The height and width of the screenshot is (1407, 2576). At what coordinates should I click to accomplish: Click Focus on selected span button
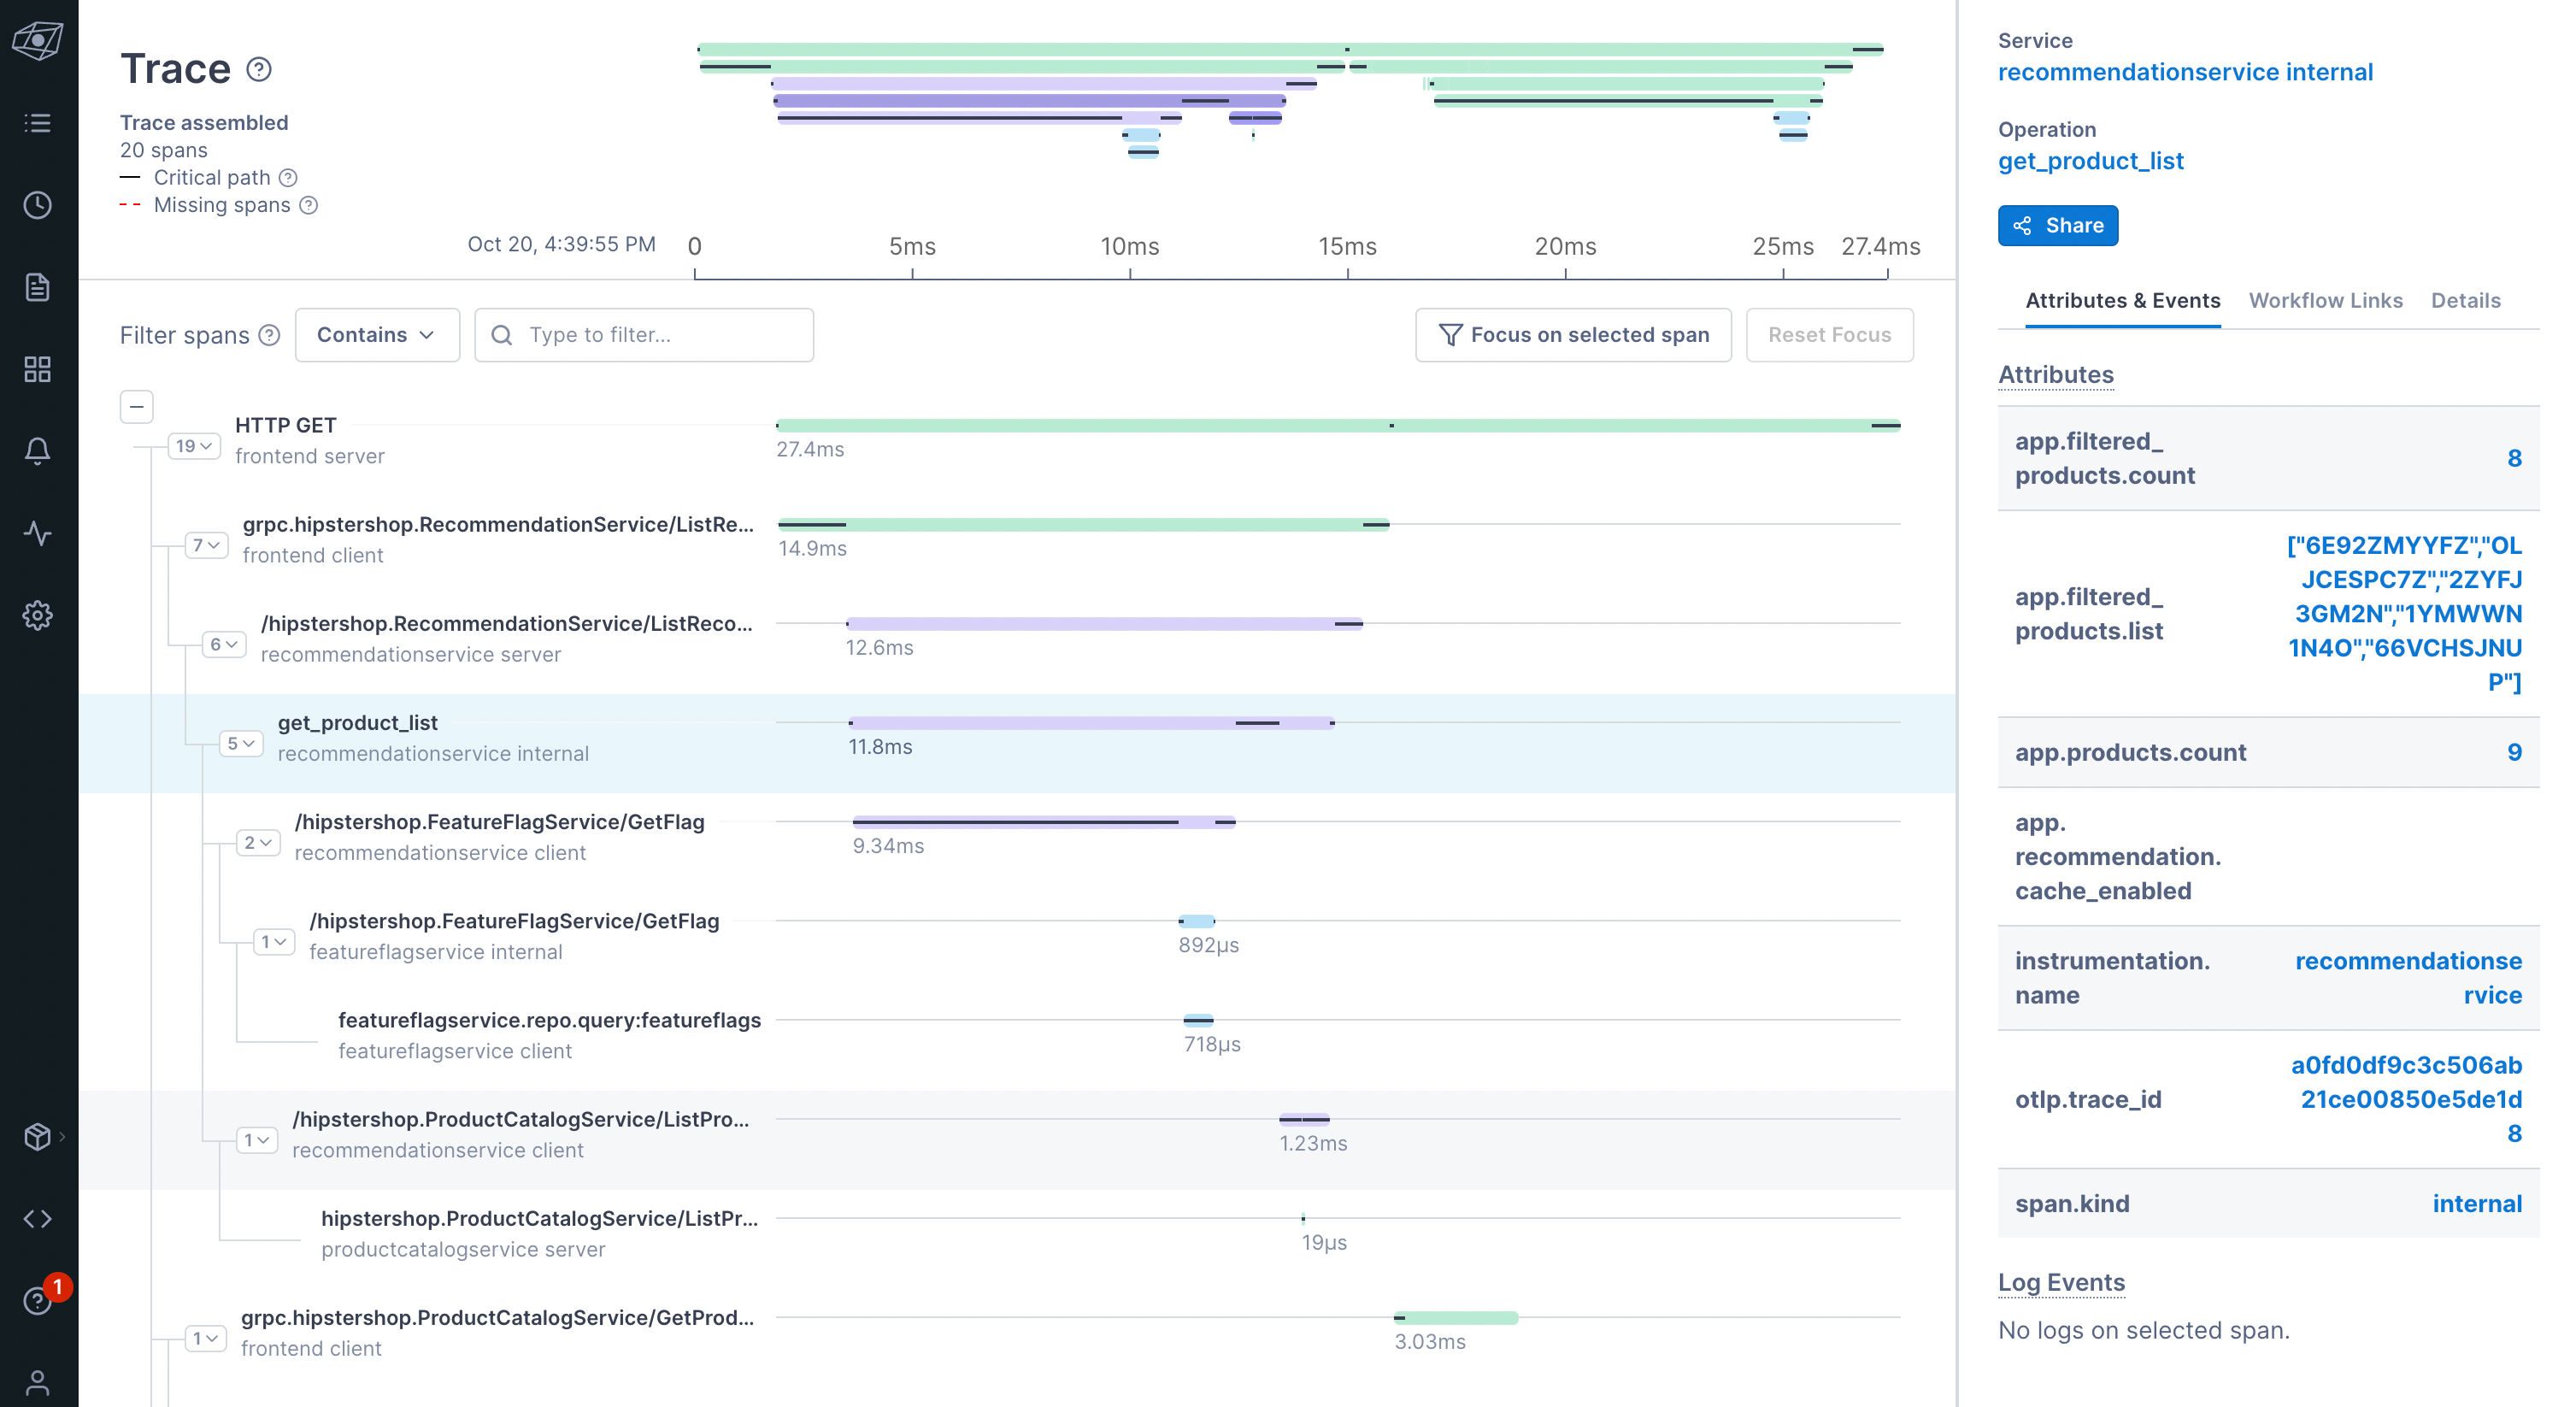[x=1573, y=335]
